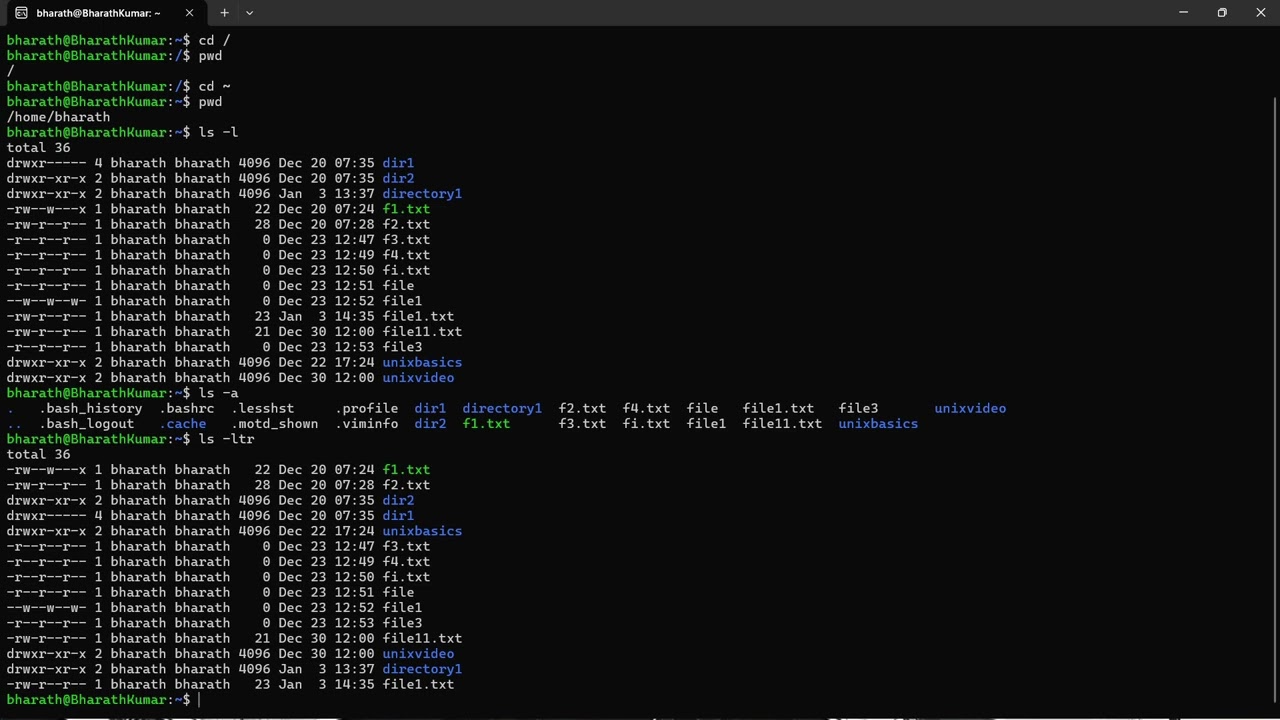Click '--w--w--w-' permissions in ls -l listing

46,301
